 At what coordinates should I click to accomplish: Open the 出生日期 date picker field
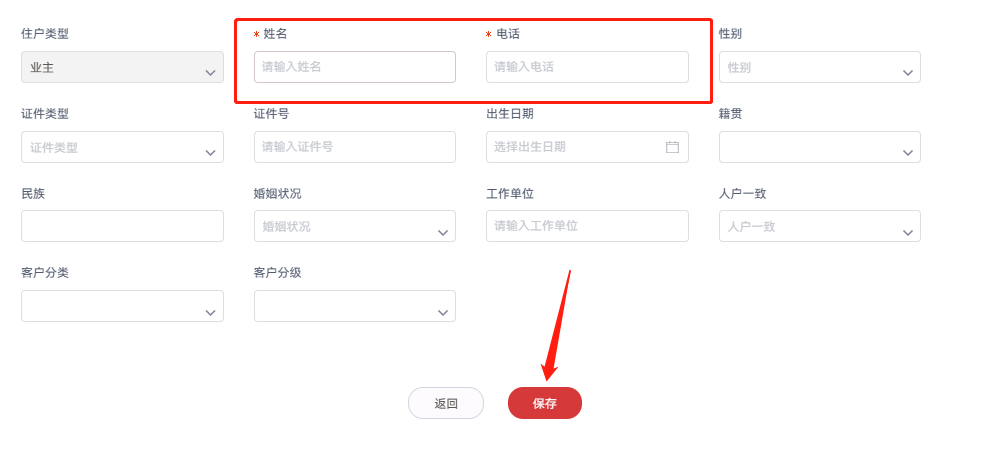point(575,147)
